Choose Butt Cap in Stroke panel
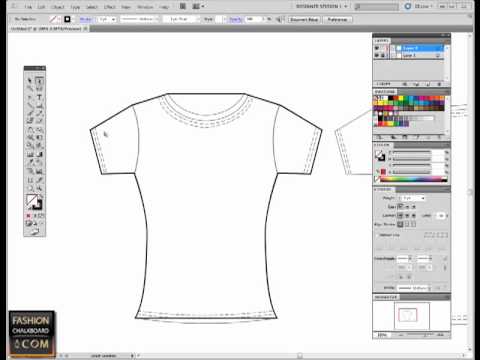Screen dimensions: 480x360 coord(401,207)
